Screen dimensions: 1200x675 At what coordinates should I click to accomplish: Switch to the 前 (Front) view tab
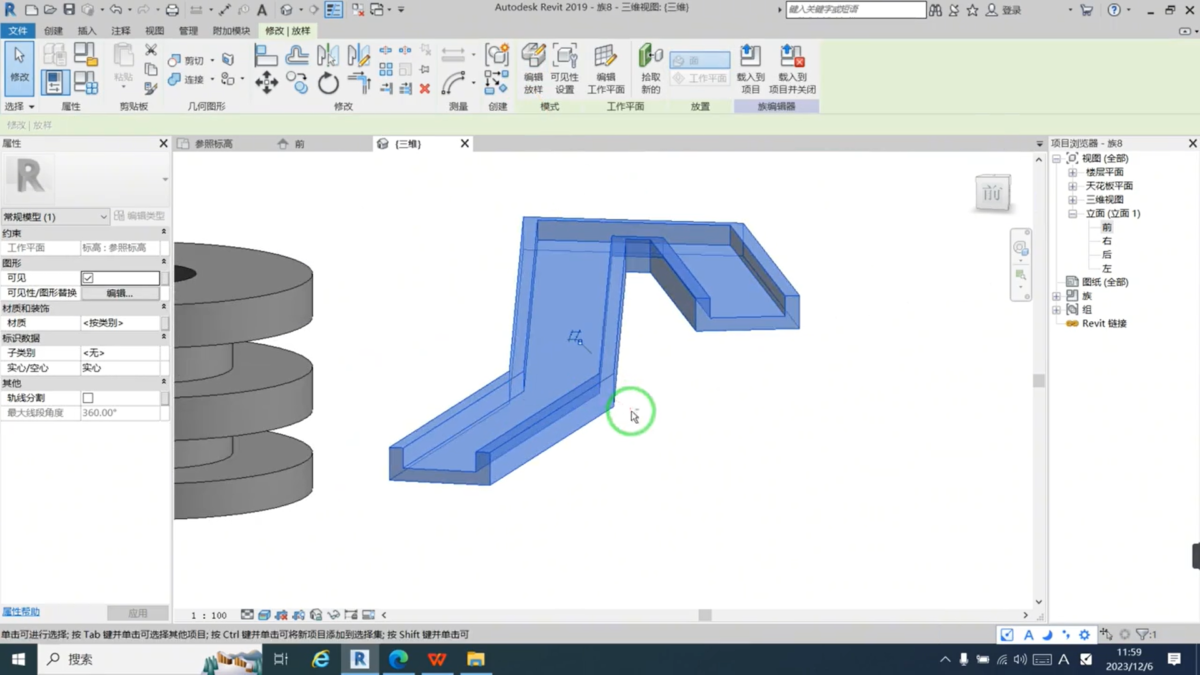click(299, 144)
